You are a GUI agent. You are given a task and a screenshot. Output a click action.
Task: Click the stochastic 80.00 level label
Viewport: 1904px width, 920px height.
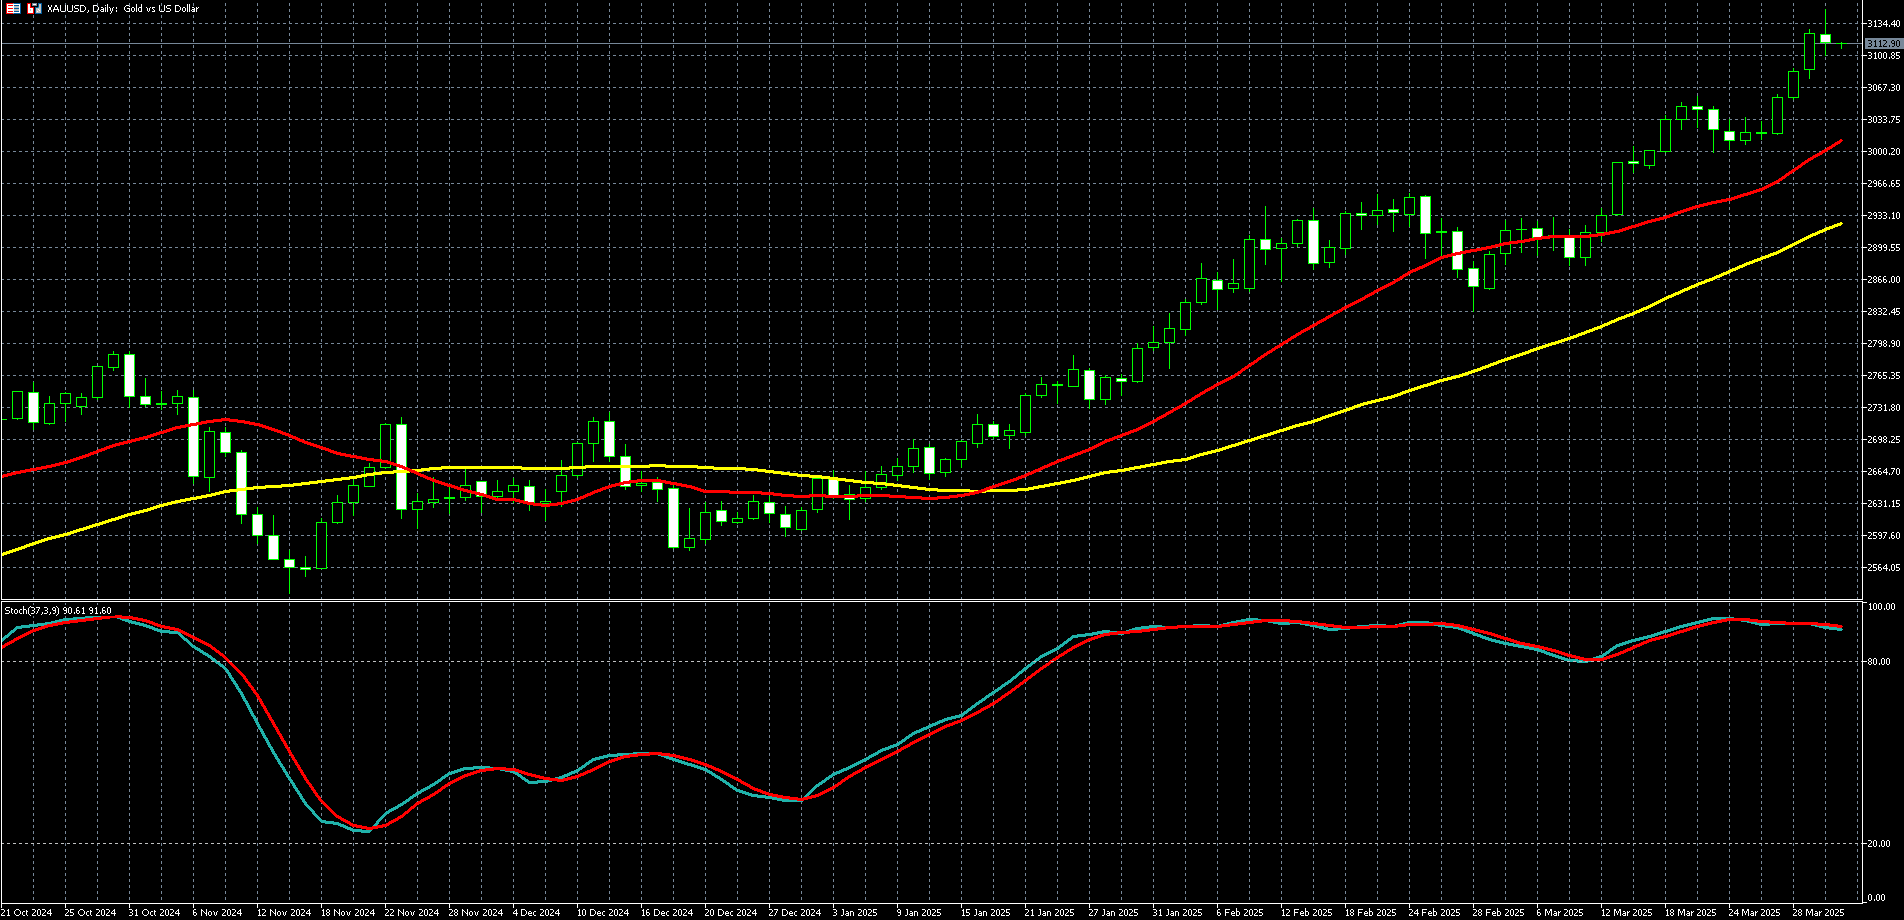[x=1880, y=662]
